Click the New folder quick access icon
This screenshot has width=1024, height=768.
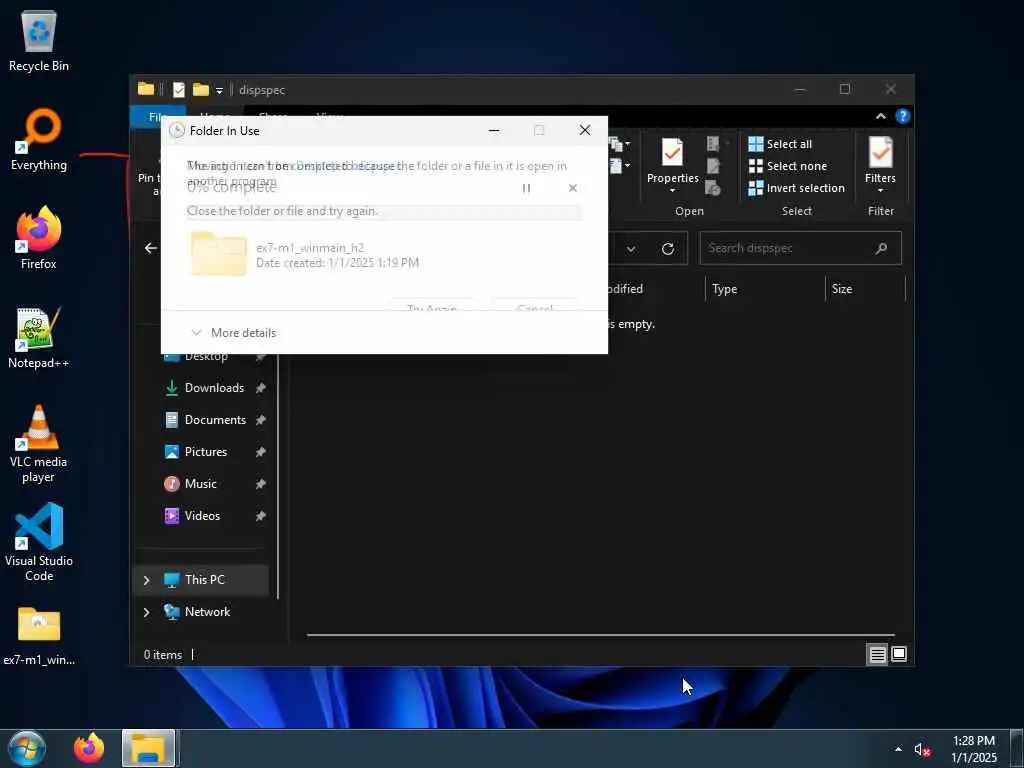coord(200,89)
